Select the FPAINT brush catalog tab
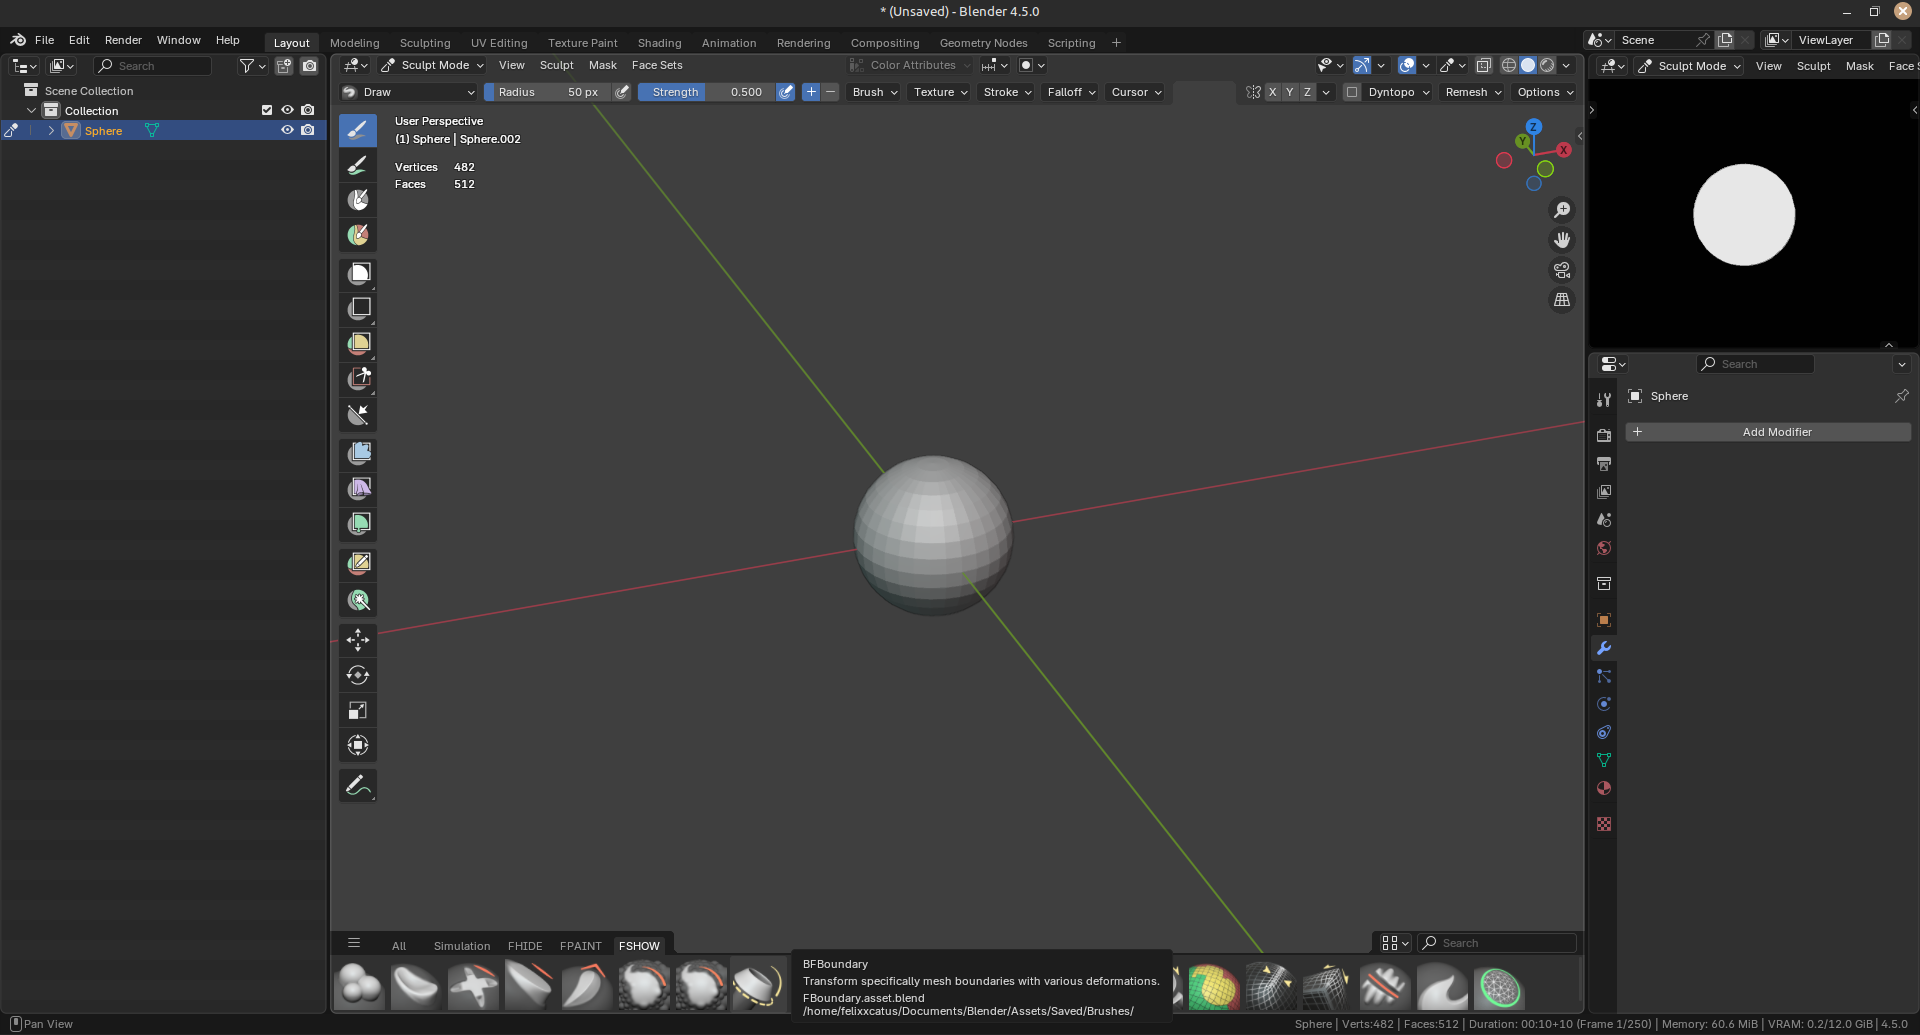Viewport: 1920px width, 1035px height. coord(580,946)
